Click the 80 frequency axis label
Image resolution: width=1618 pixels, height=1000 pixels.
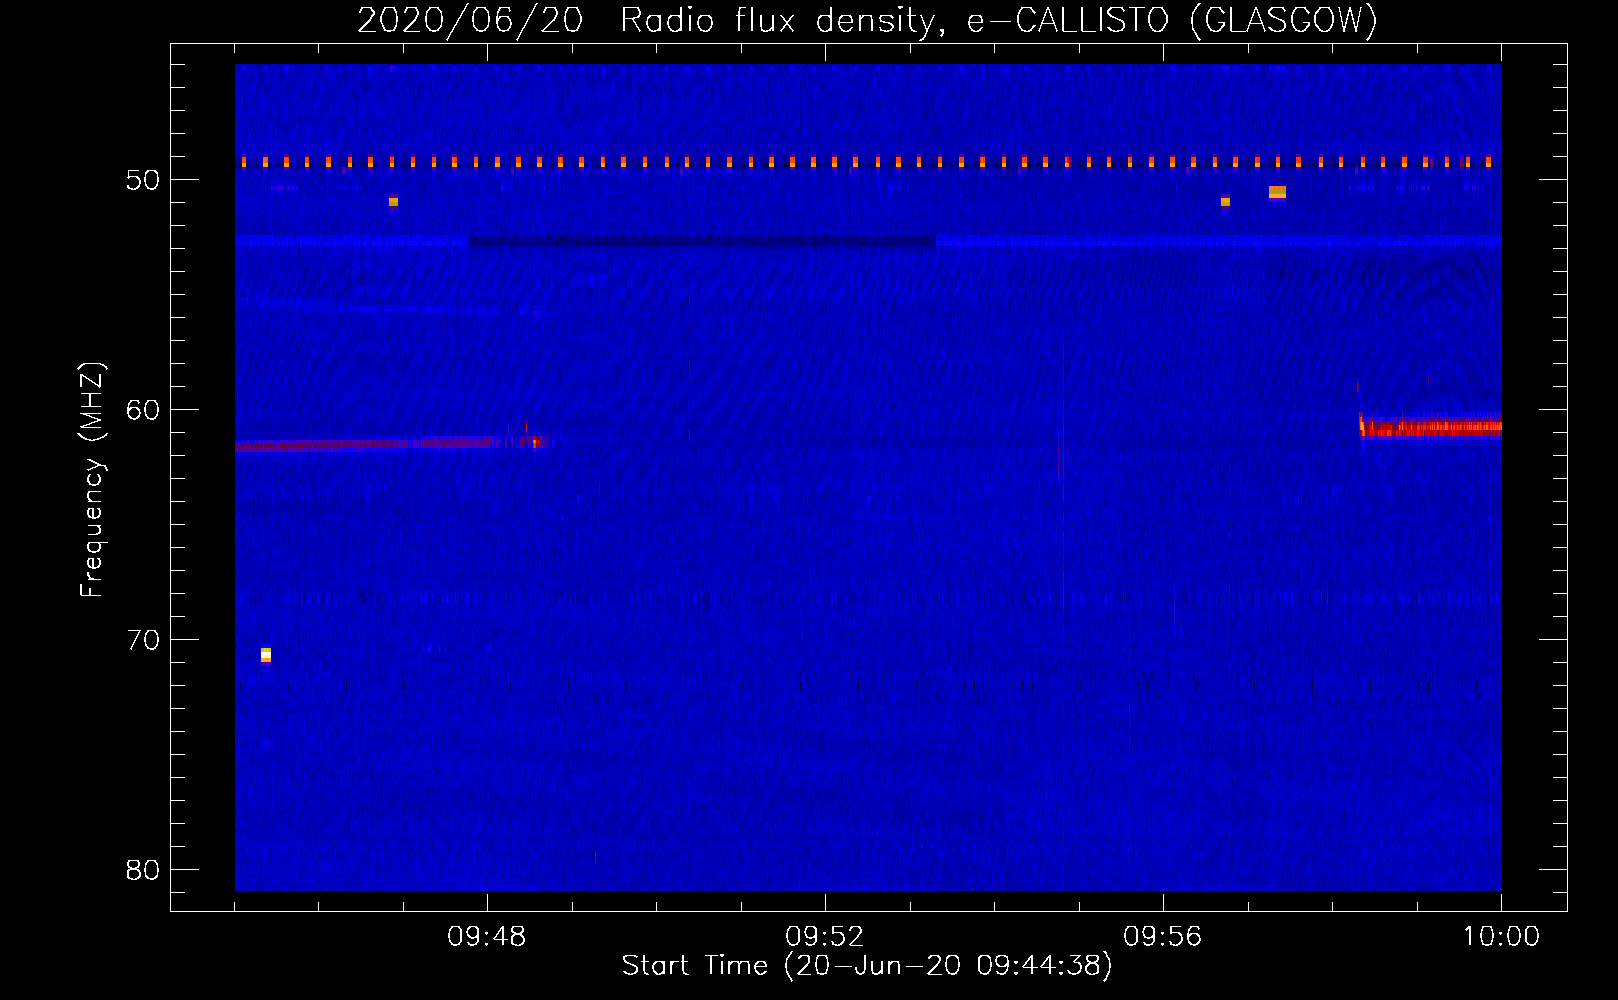pyautogui.click(x=143, y=870)
